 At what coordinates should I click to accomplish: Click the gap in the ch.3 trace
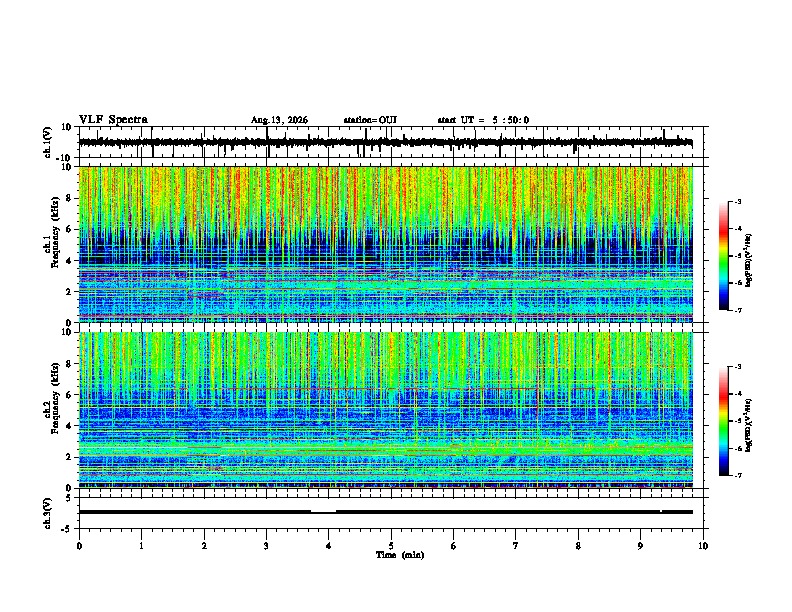click(x=323, y=512)
